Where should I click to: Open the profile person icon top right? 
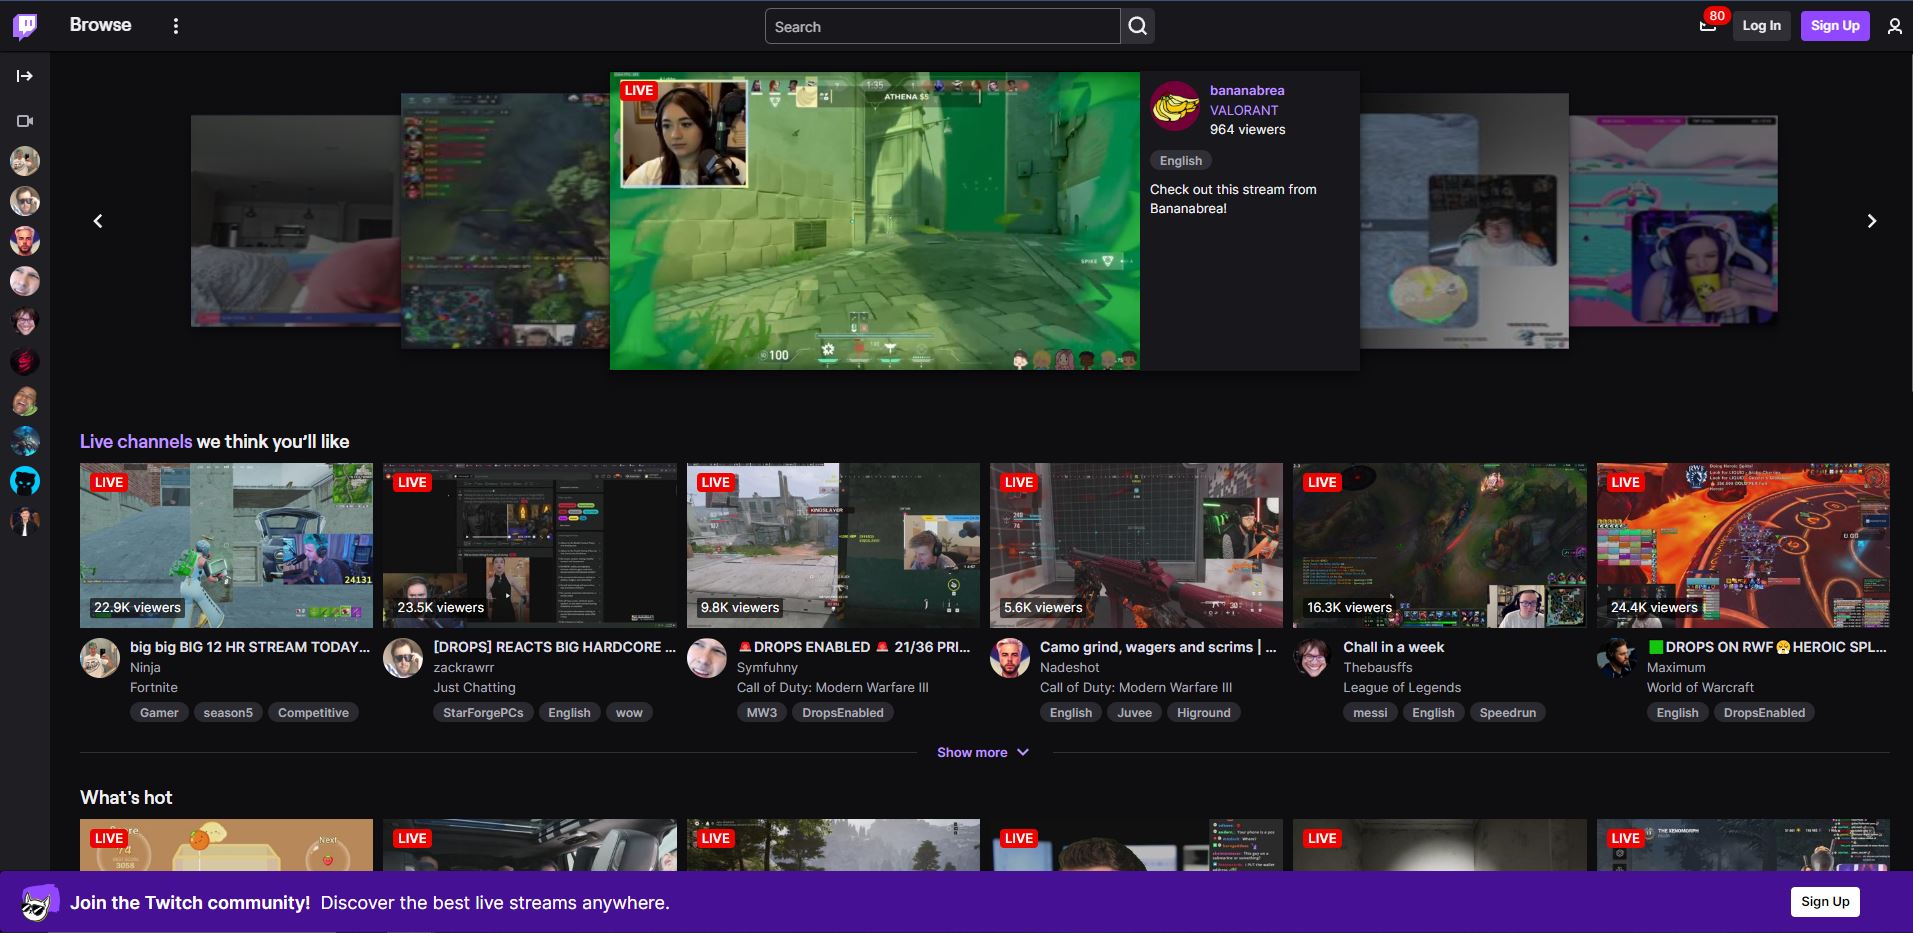click(1893, 25)
